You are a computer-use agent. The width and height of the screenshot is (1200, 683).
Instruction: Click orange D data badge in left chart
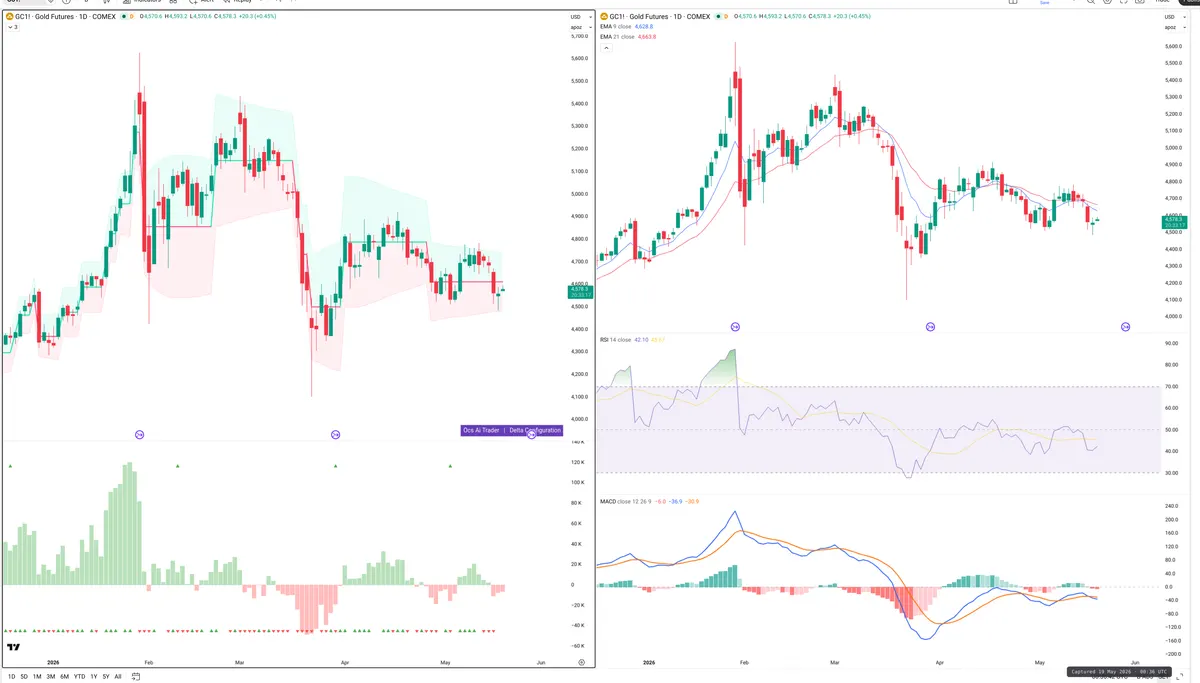132,17
